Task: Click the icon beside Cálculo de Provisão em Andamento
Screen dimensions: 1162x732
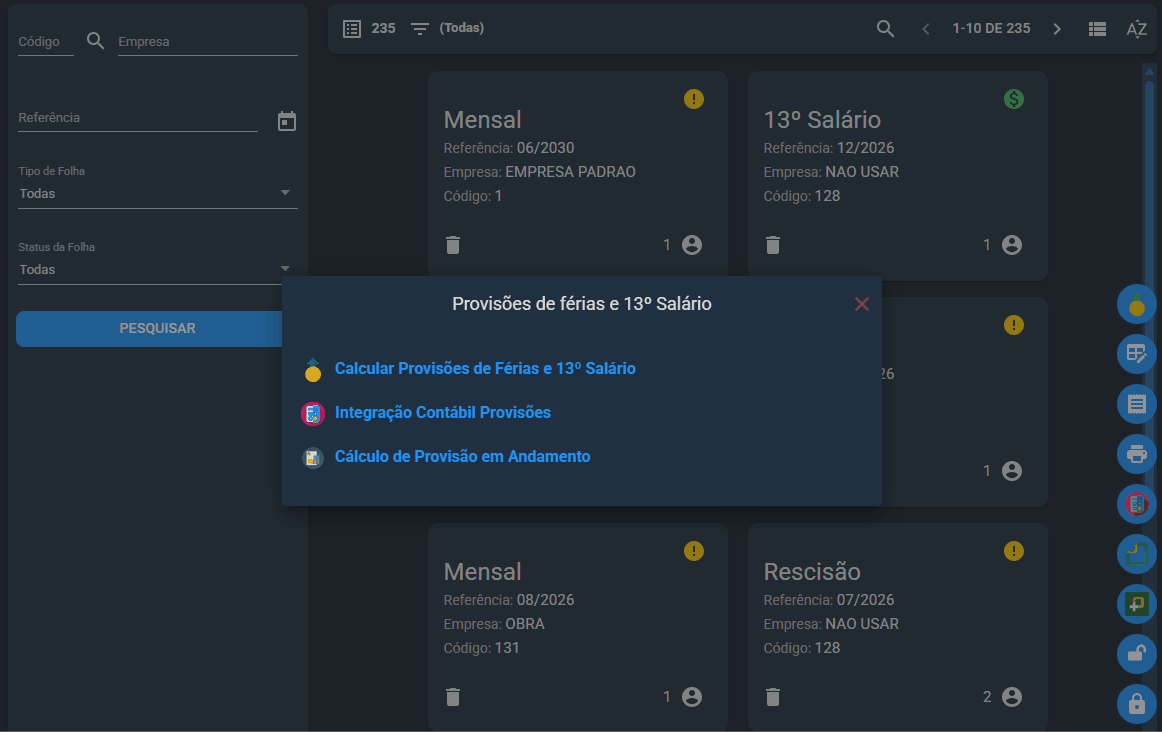Action: pyautogui.click(x=313, y=458)
